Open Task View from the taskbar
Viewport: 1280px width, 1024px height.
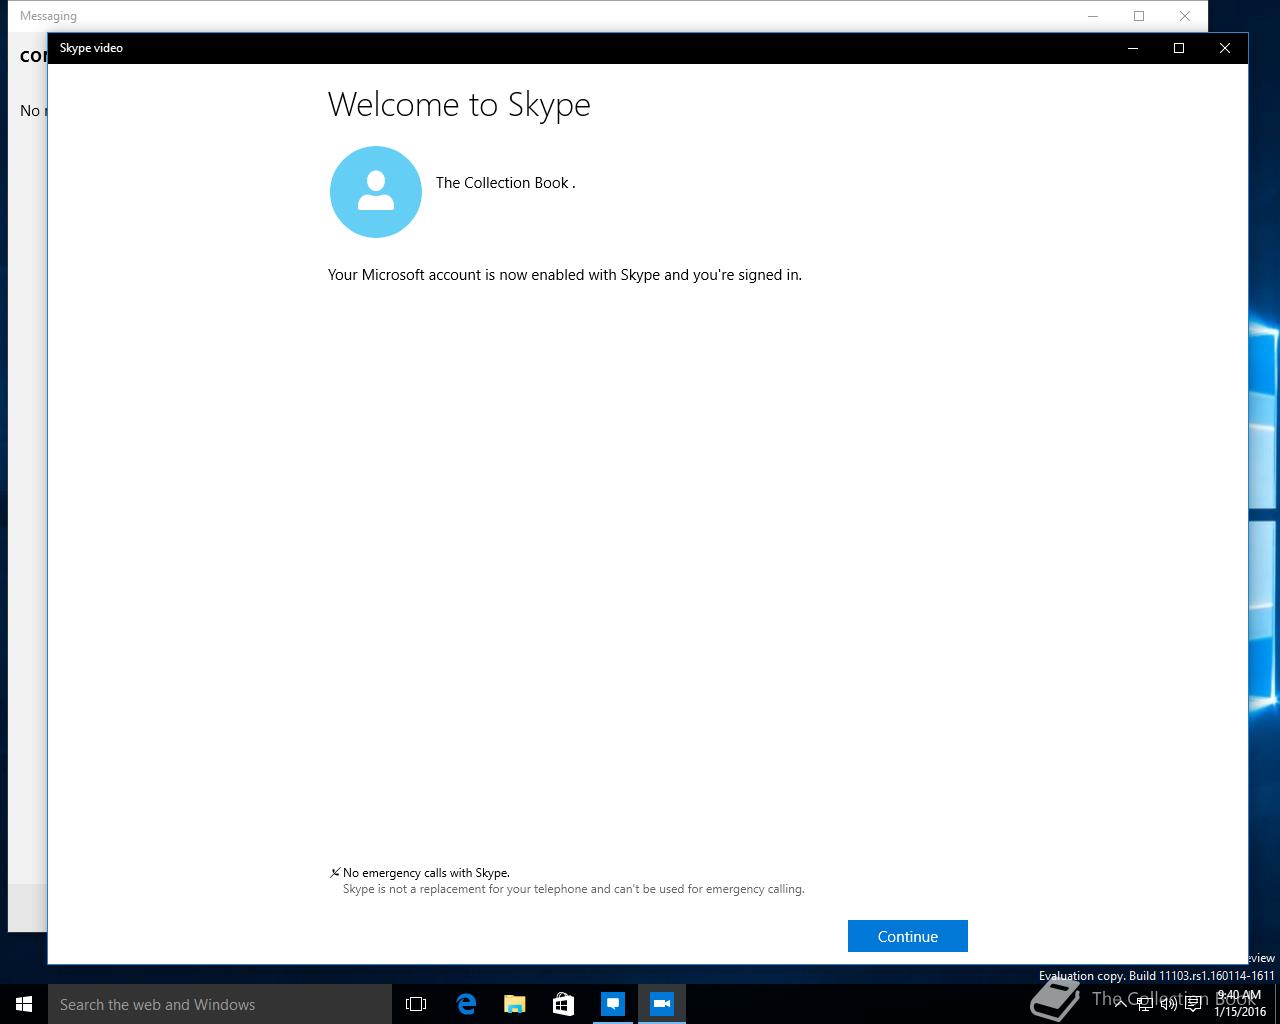pyautogui.click(x=416, y=1004)
